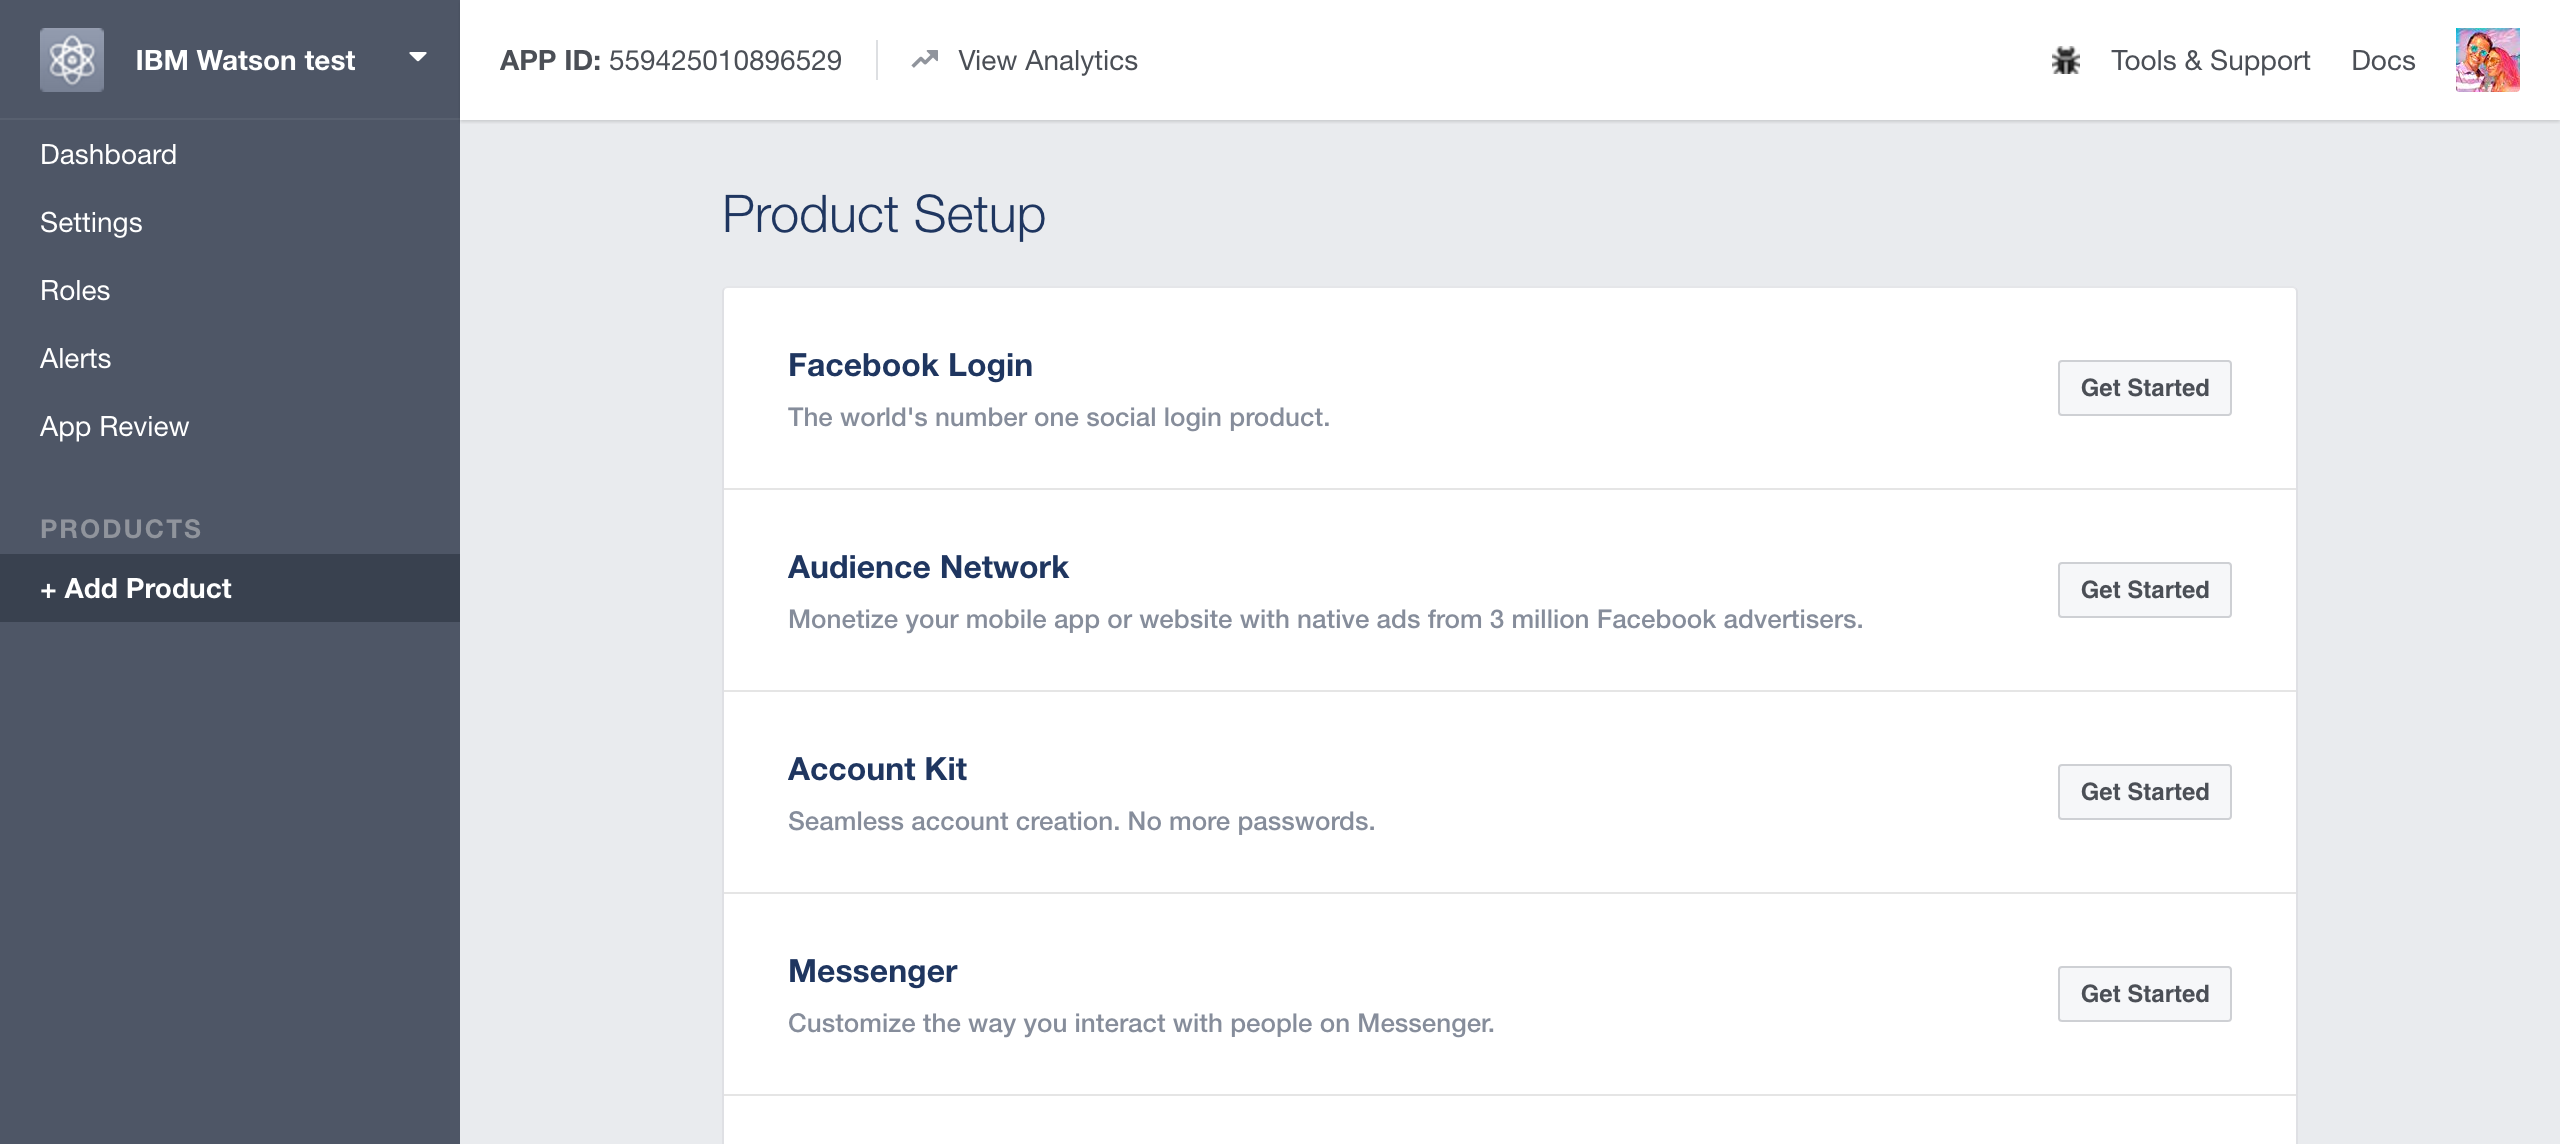Get Started with Messenger
The image size is (2560, 1144).
pyautogui.click(x=2144, y=994)
